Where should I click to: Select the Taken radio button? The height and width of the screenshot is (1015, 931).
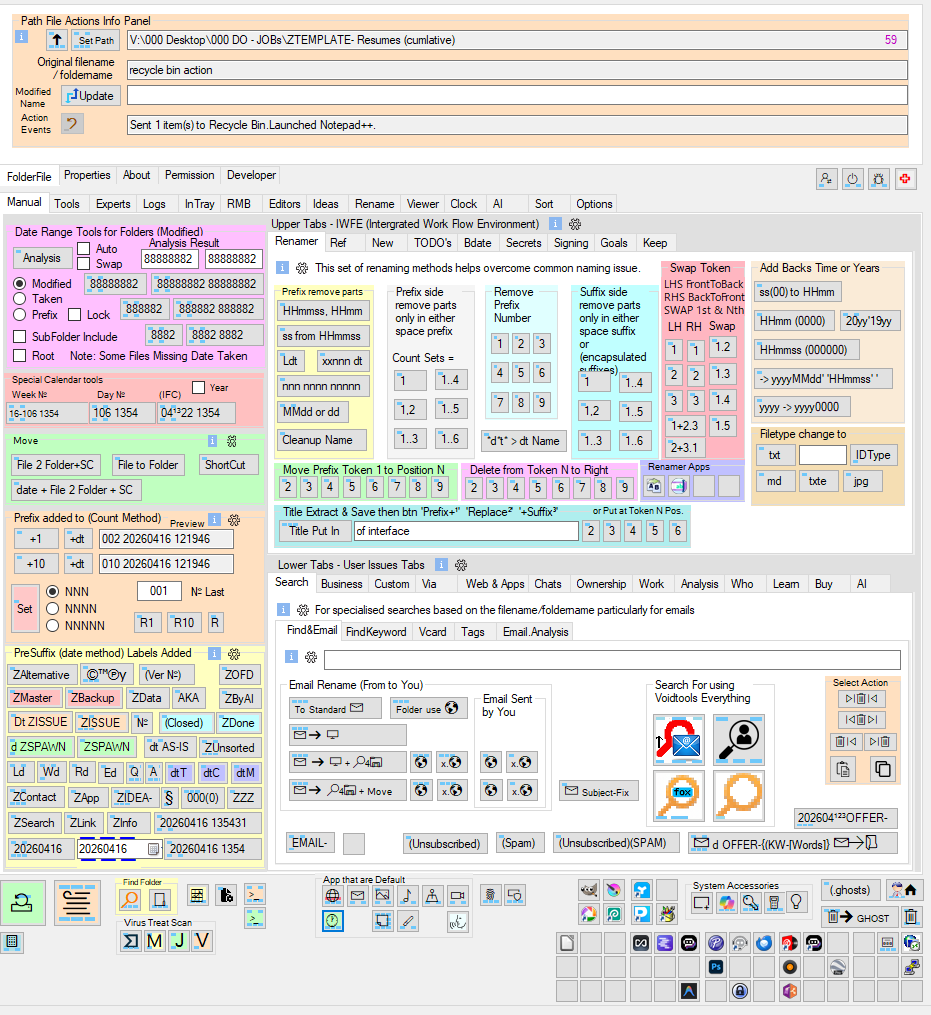(x=20, y=298)
